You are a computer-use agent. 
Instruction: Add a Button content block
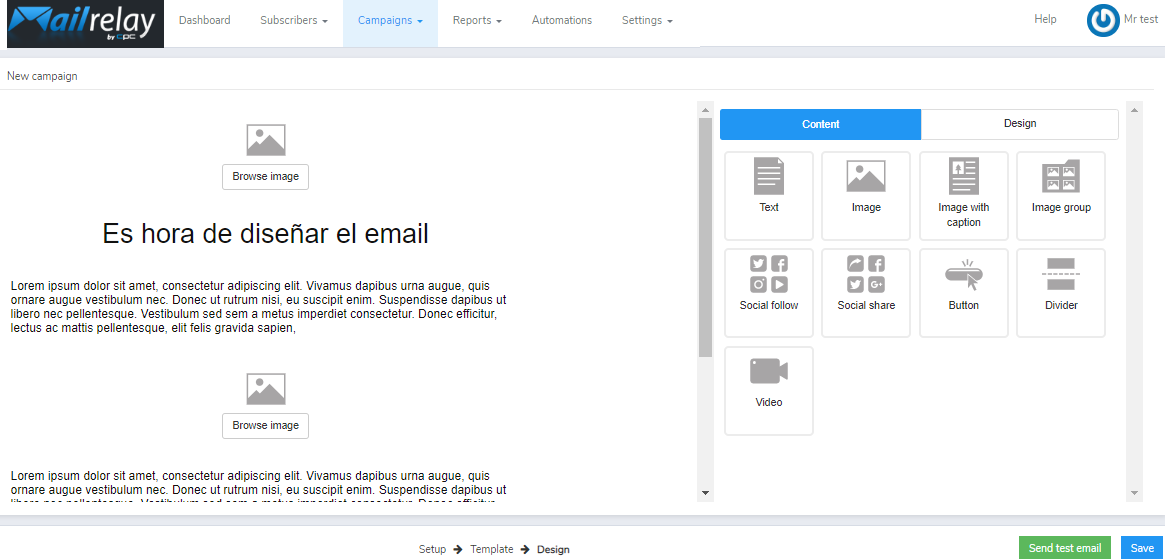(x=964, y=293)
